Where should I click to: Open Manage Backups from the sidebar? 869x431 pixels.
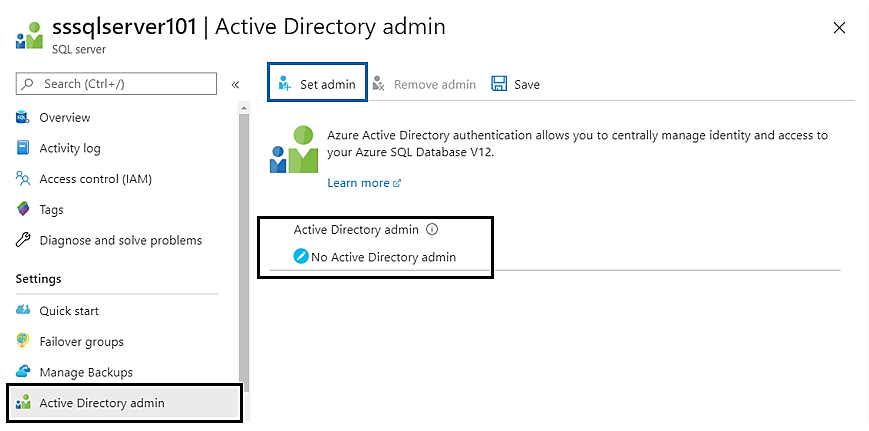86,372
